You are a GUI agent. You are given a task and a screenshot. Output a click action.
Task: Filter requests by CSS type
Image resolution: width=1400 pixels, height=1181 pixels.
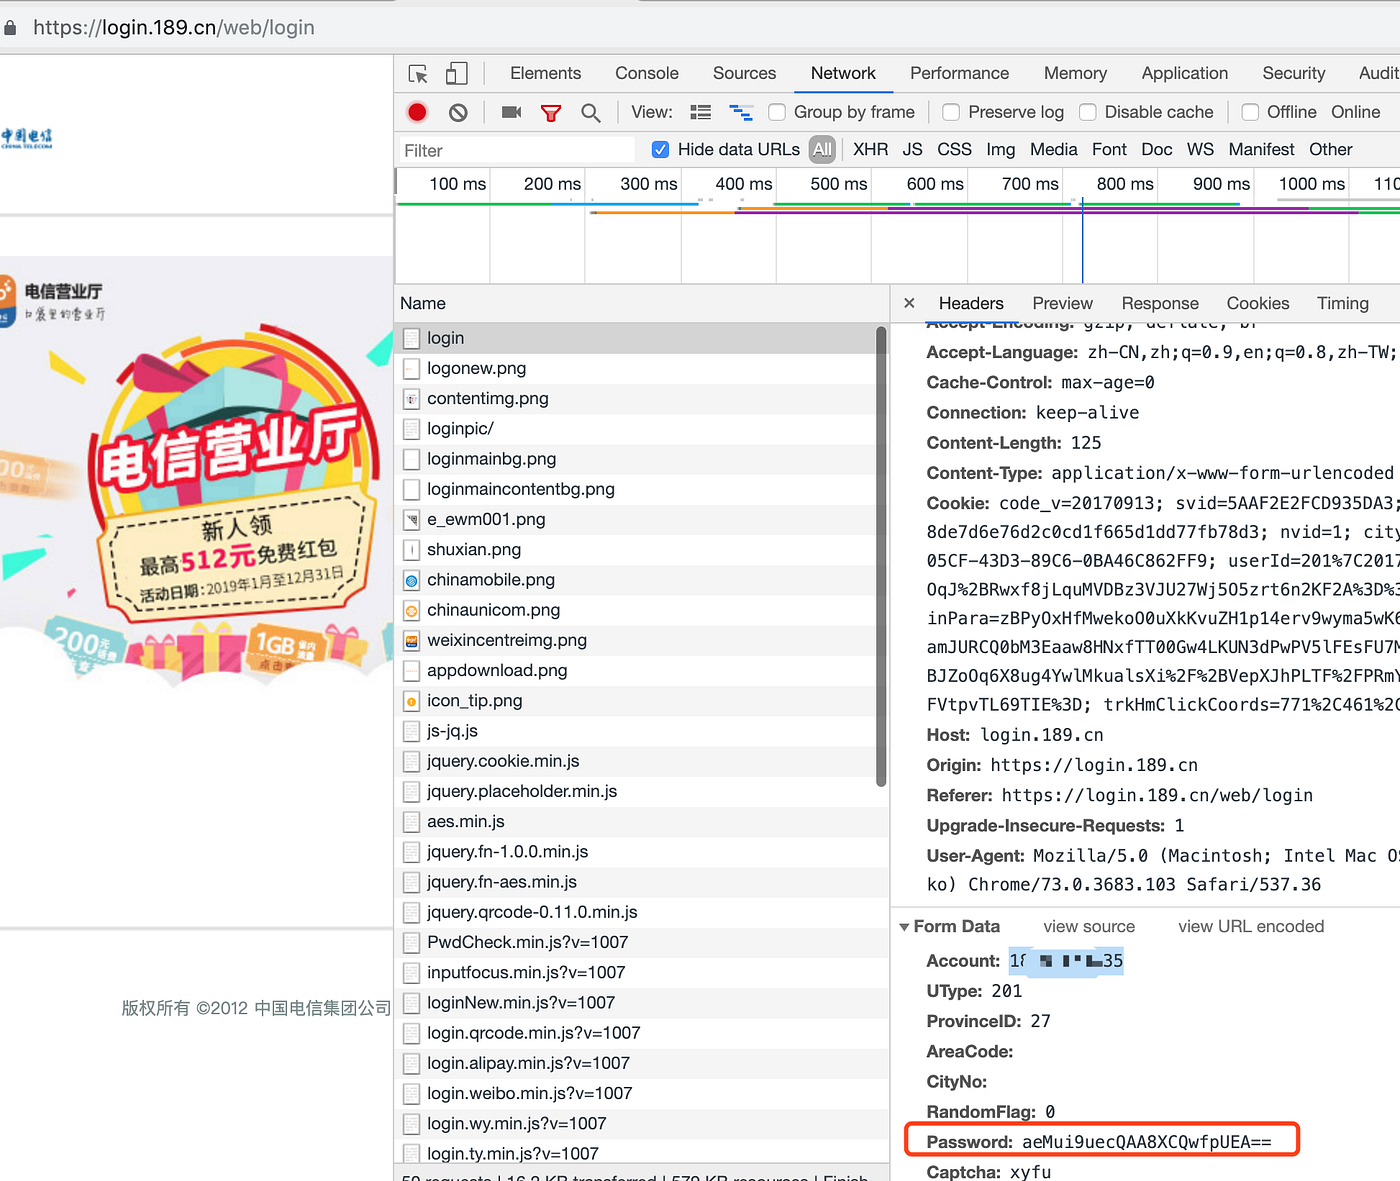954,149
